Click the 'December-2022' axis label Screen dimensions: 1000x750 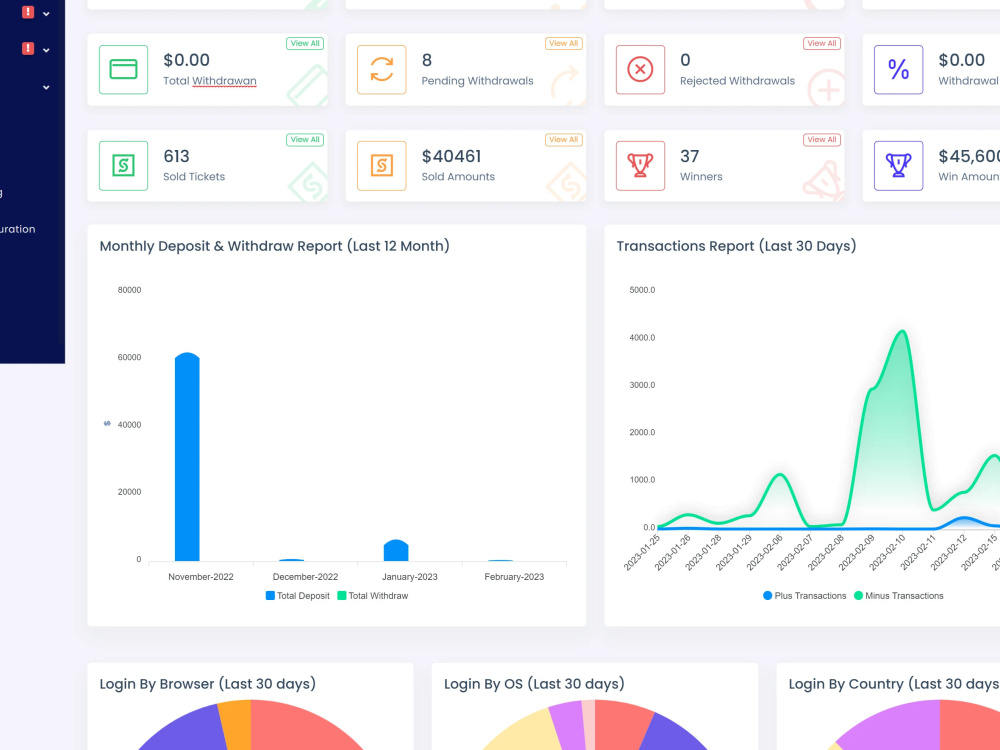[305, 577]
